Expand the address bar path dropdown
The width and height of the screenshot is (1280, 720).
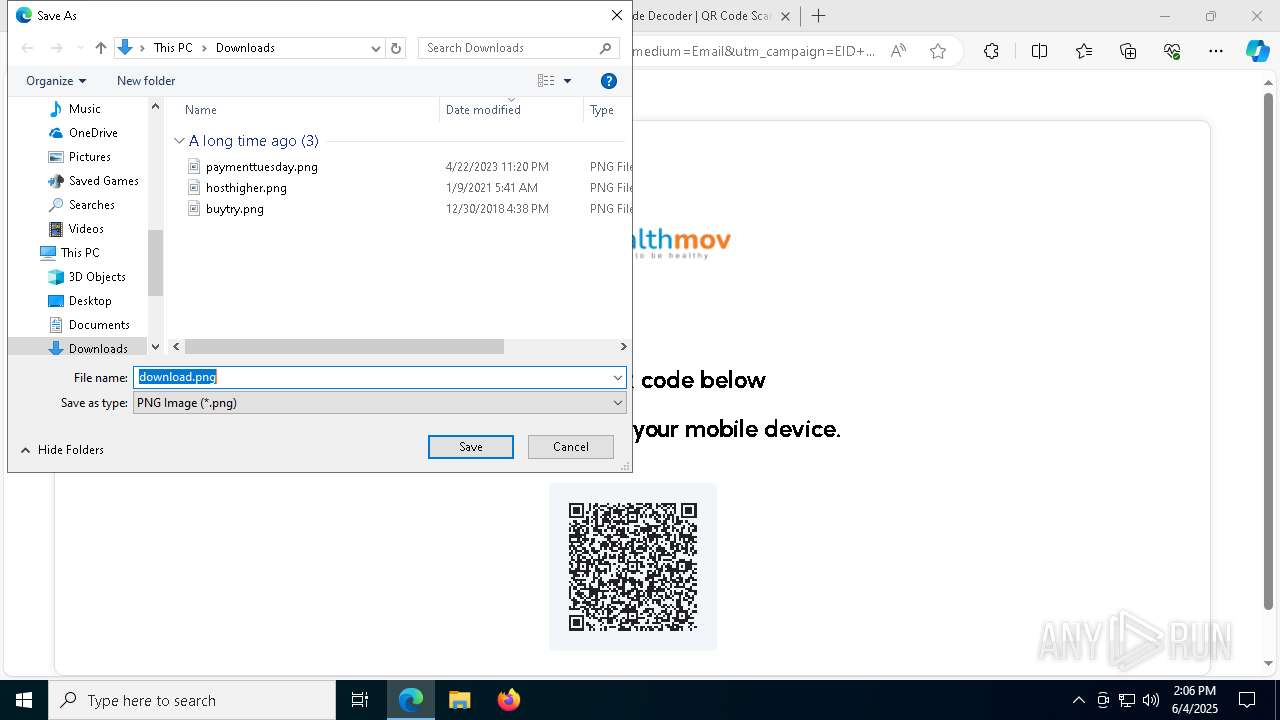tap(376, 48)
